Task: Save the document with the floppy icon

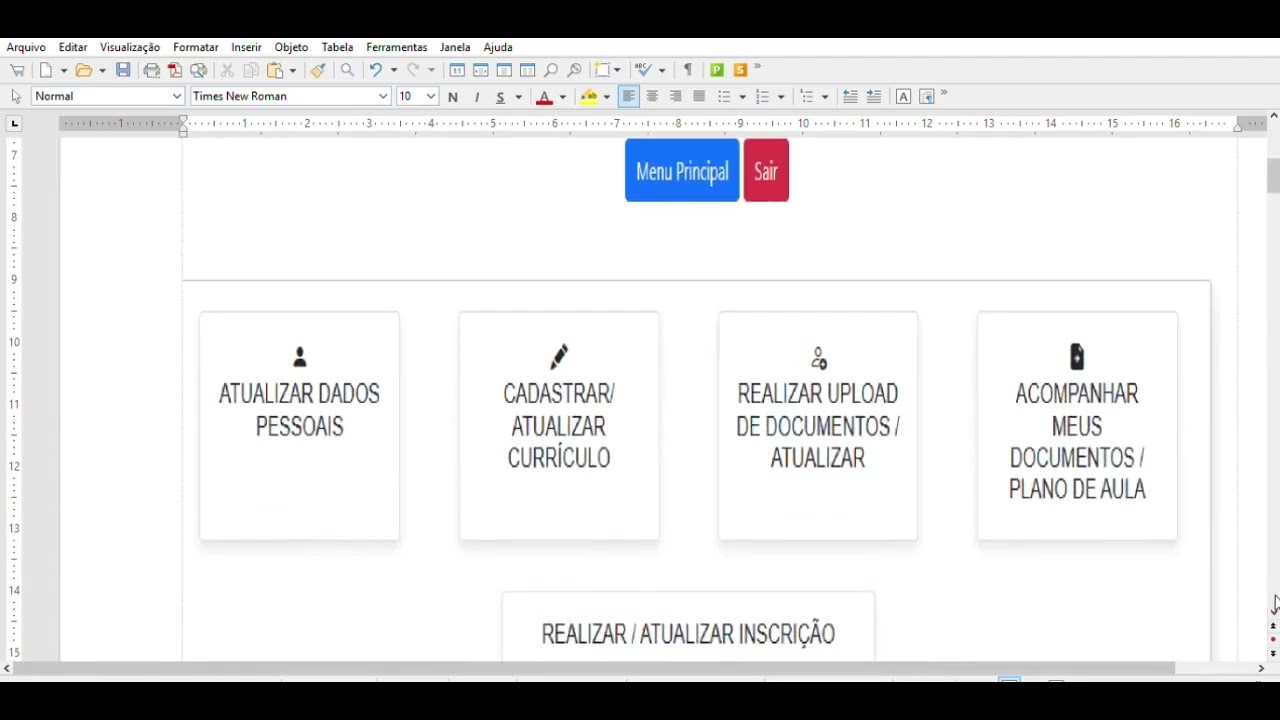Action: [123, 70]
